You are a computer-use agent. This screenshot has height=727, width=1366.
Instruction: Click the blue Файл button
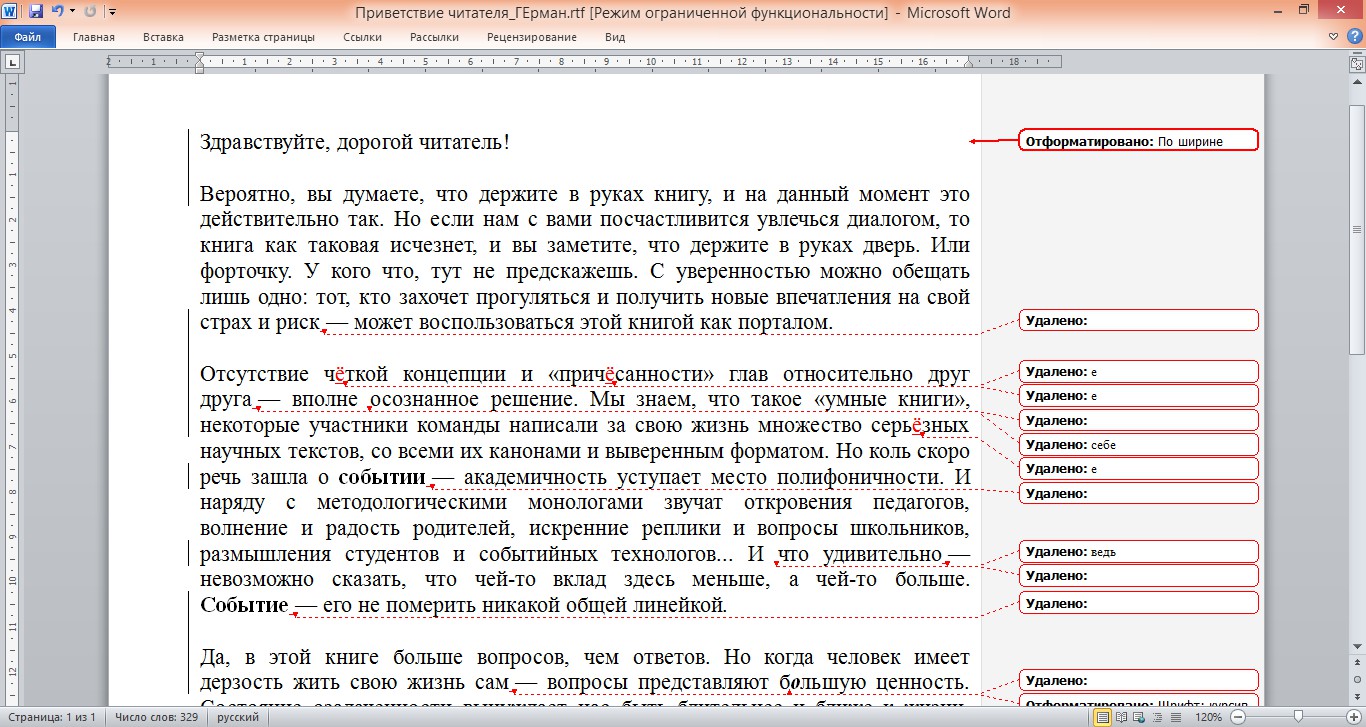28,37
